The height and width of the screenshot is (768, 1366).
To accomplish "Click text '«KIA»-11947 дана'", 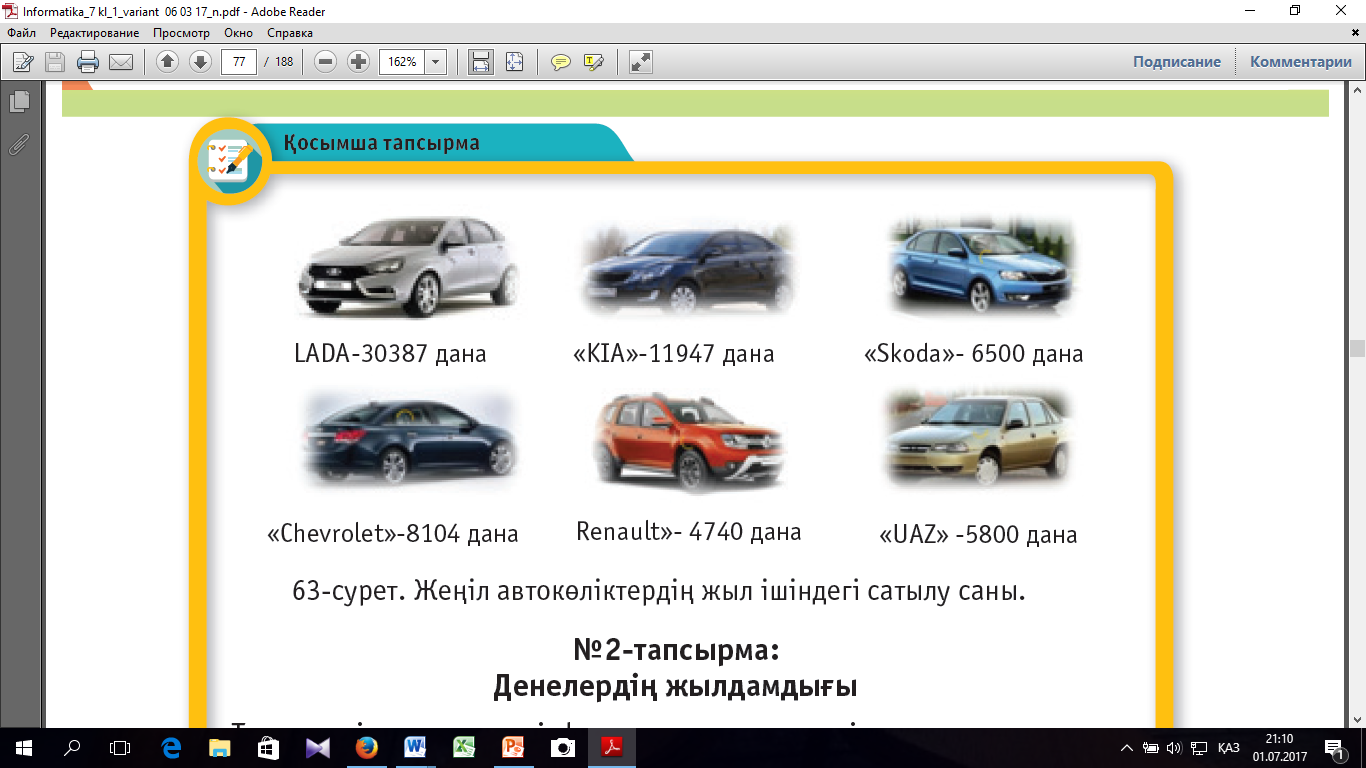I will tap(674, 353).
